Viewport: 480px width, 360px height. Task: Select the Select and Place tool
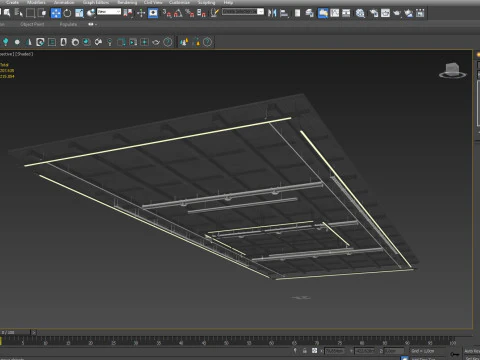(91, 13)
